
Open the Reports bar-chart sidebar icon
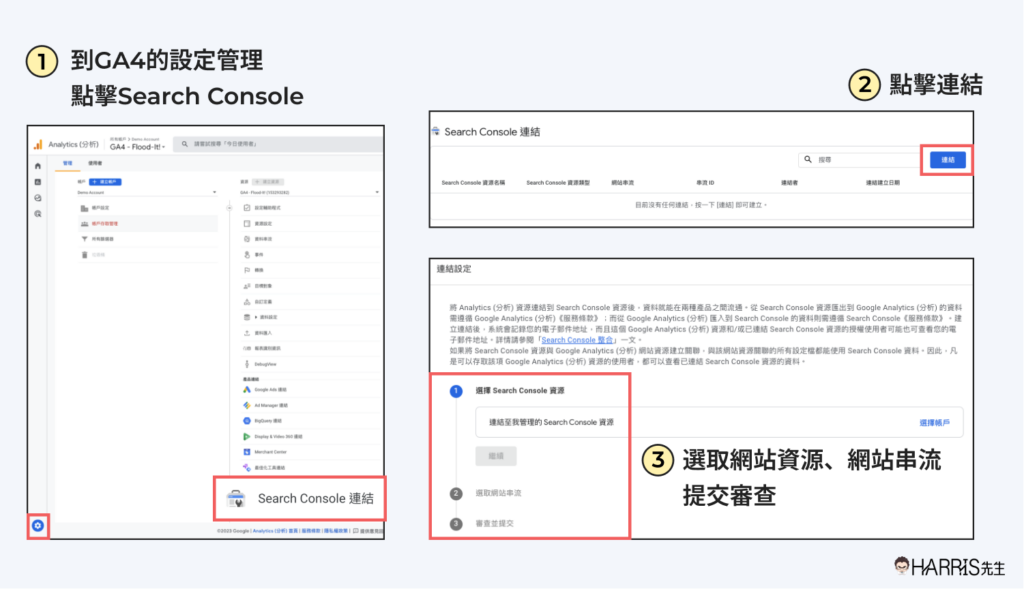[38, 182]
